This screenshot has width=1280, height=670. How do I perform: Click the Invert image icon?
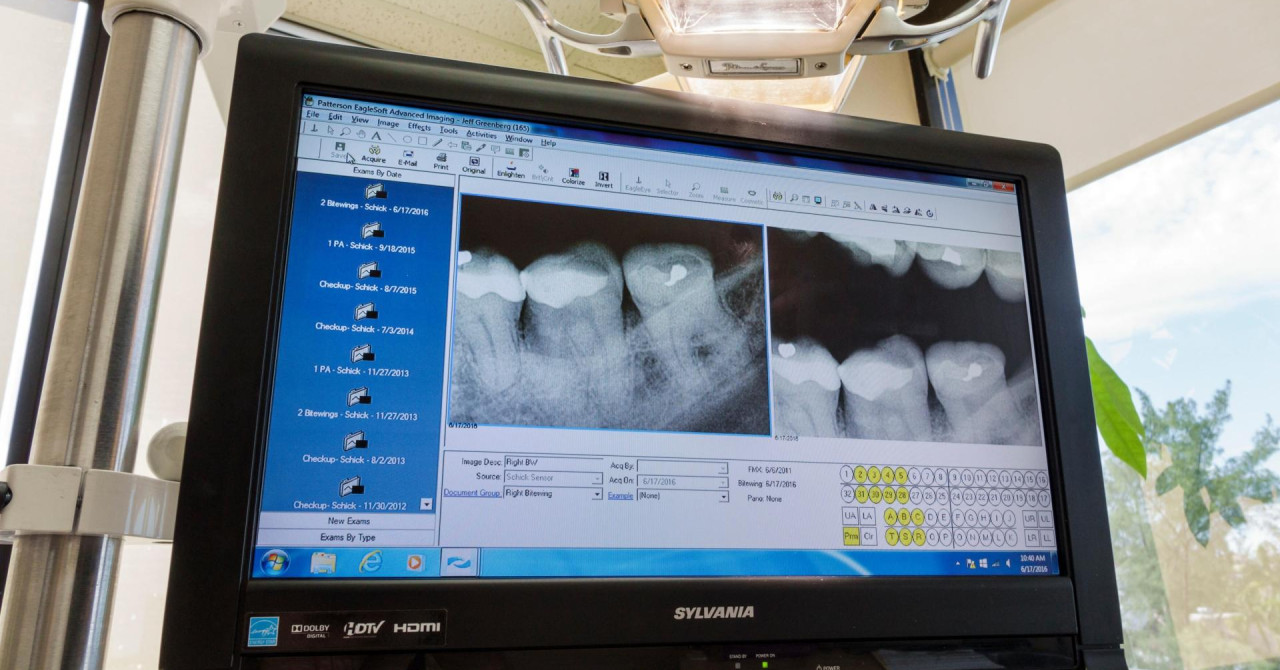(604, 179)
